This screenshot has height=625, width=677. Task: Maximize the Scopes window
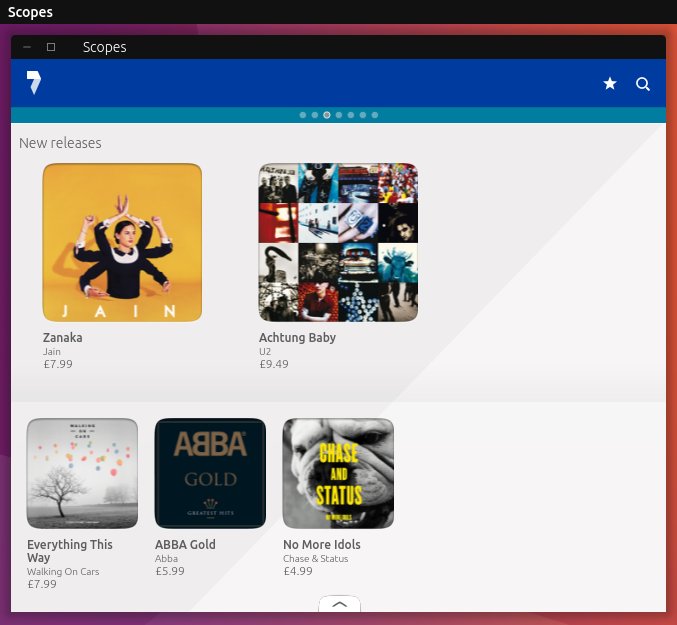pyautogui.click(x=51, y=47)
